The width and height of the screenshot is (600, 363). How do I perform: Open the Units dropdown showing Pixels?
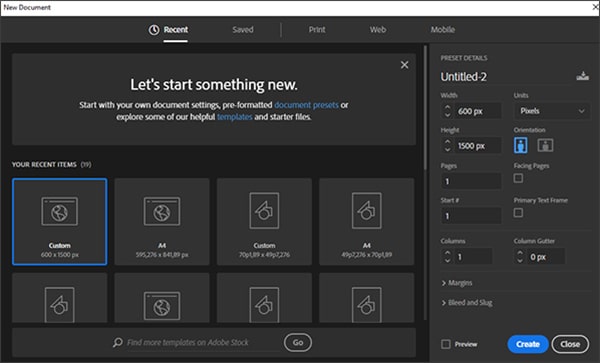click(551, 111)
